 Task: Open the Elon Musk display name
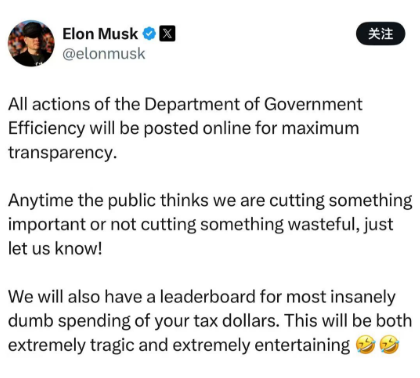pos(100,34)
